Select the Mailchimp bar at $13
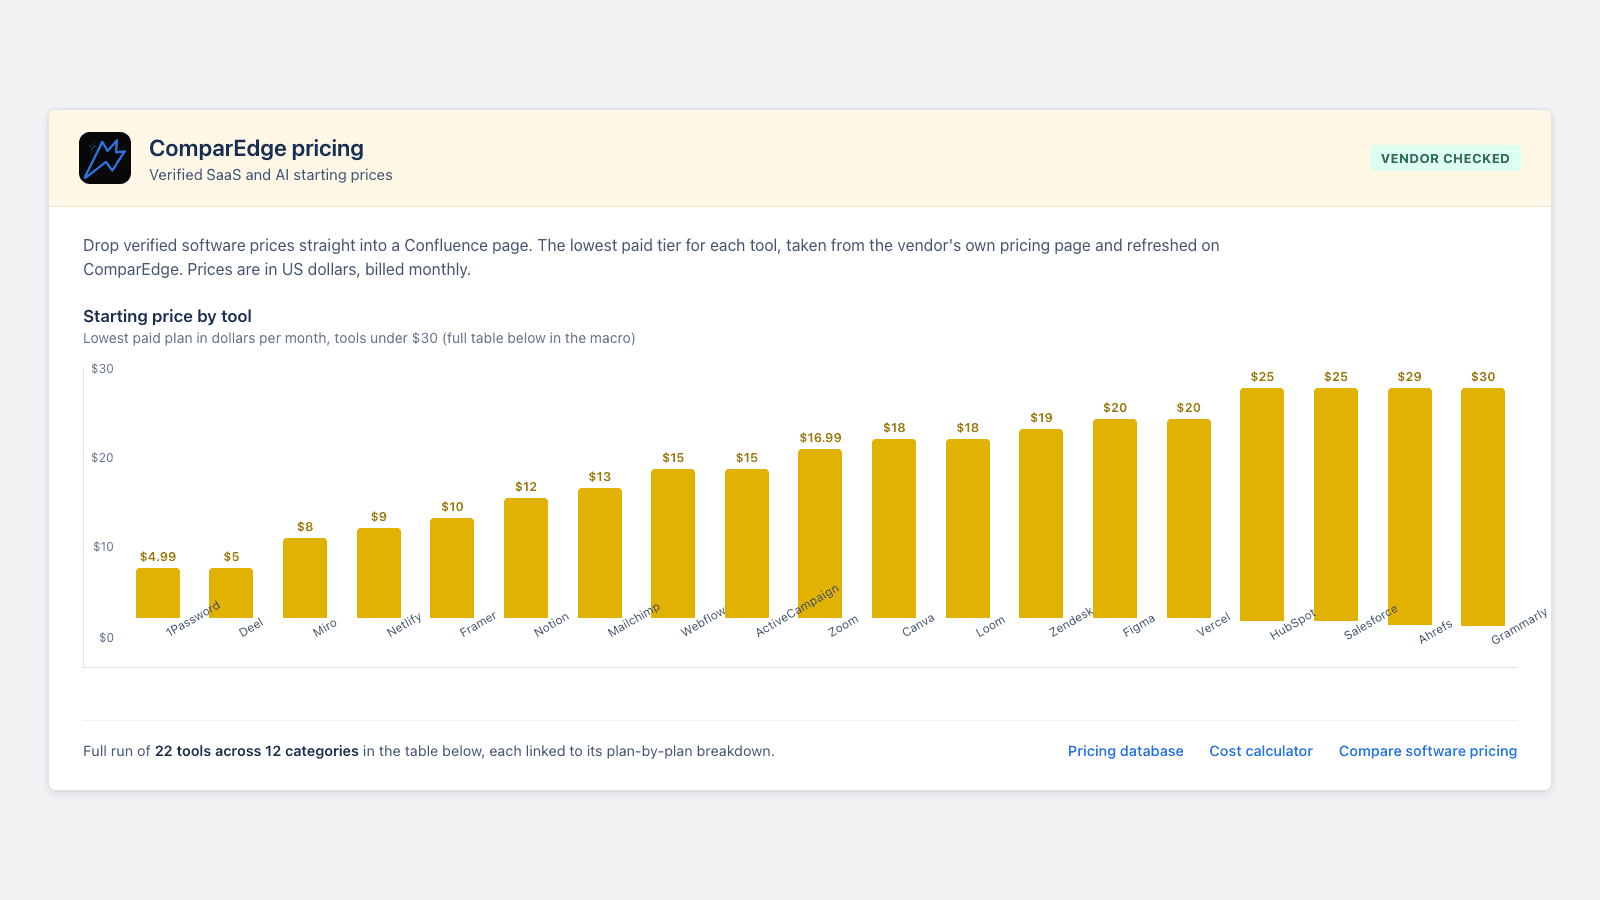1600x900 pixels. (x=600, y=553)
